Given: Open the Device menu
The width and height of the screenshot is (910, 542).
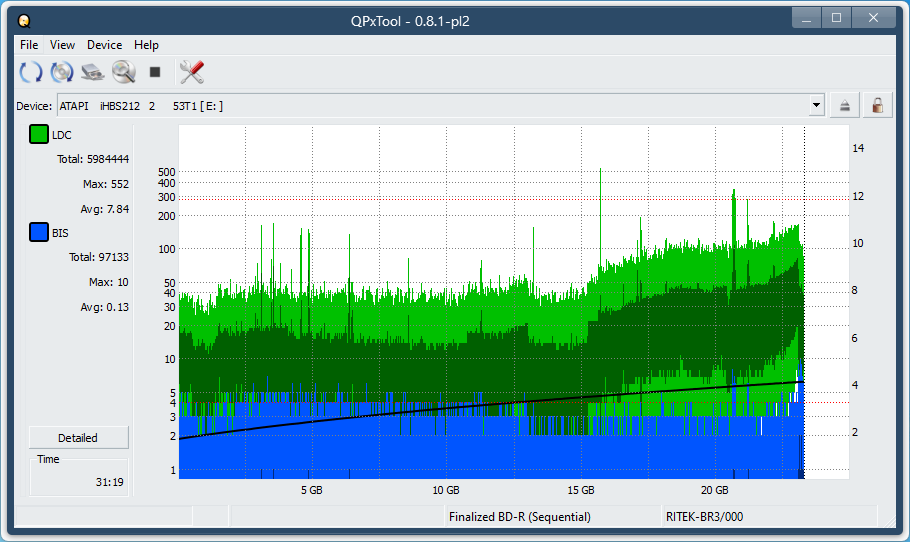Looking at the screenshot, I should pyautogui.click(x=104, y=45).
